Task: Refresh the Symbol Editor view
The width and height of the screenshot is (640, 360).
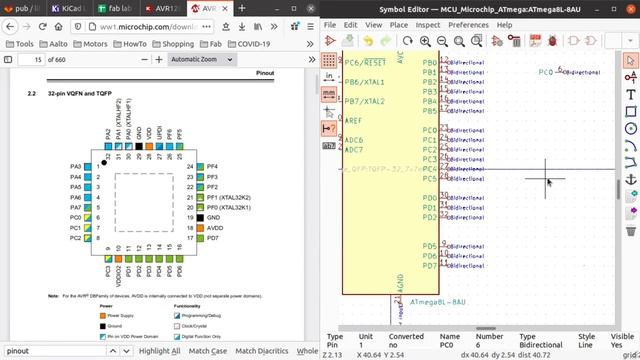Action: (x=407, y=41)
